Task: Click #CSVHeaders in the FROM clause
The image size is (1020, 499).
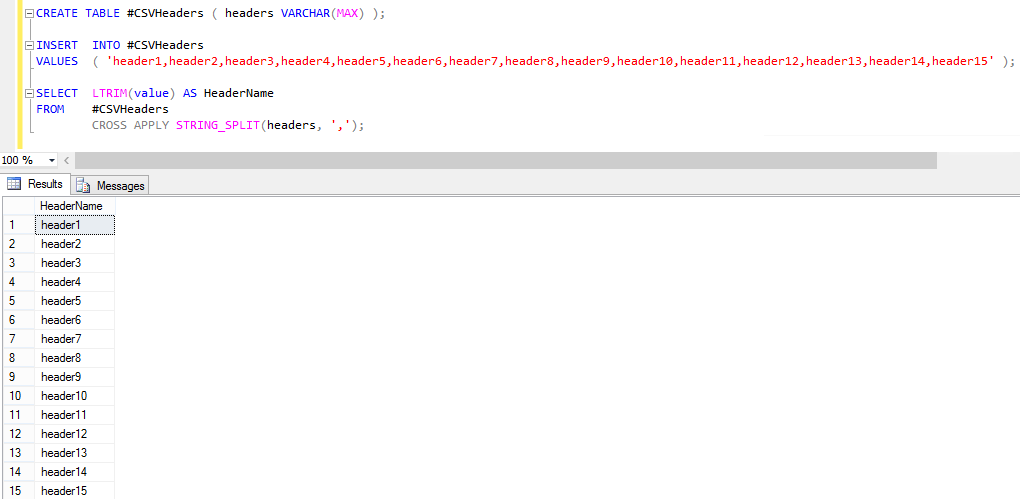Action: (x=130, y=109)
